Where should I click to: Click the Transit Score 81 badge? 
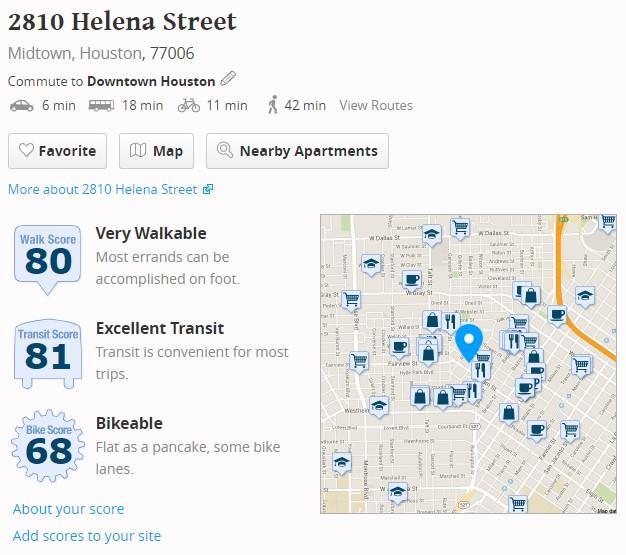pyautogui.click(x=48, y=354)
